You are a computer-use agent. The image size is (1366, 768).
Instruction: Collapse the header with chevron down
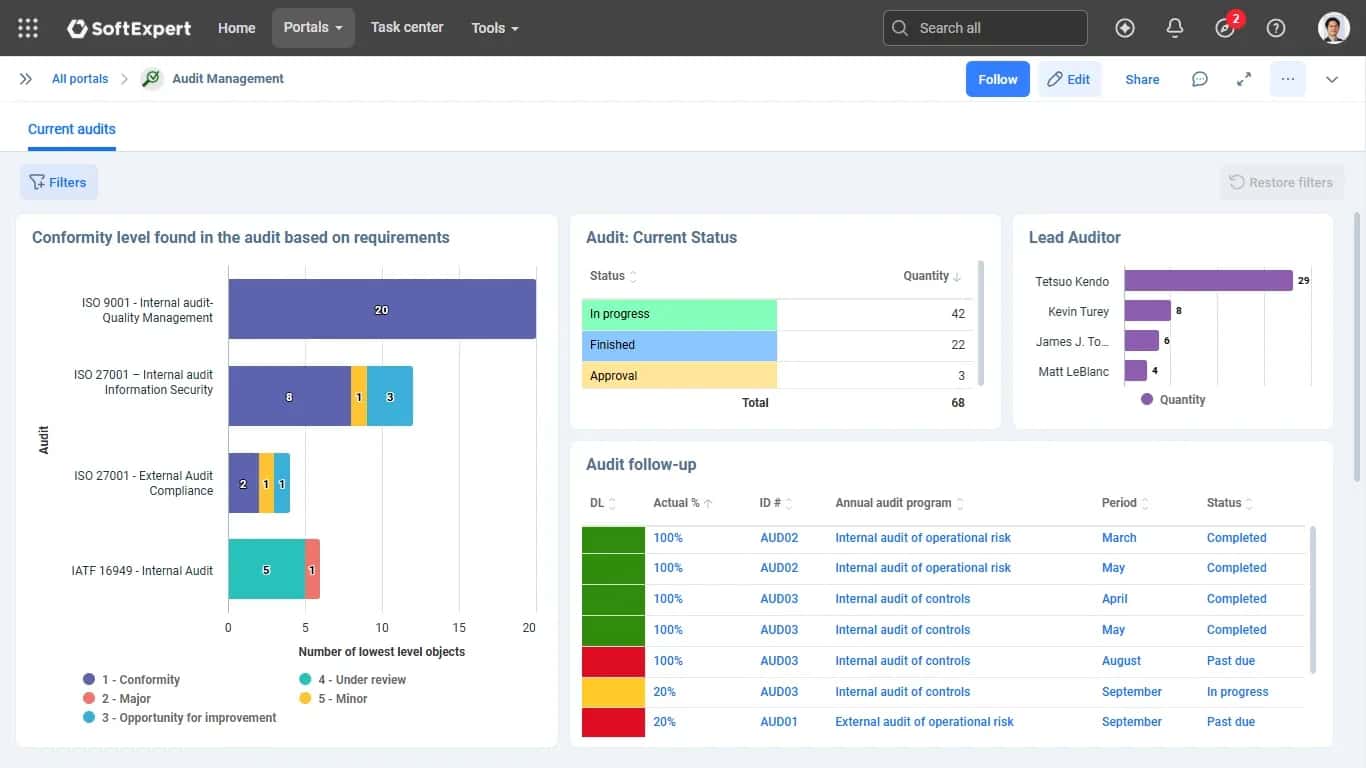(x=1332, y=79)
